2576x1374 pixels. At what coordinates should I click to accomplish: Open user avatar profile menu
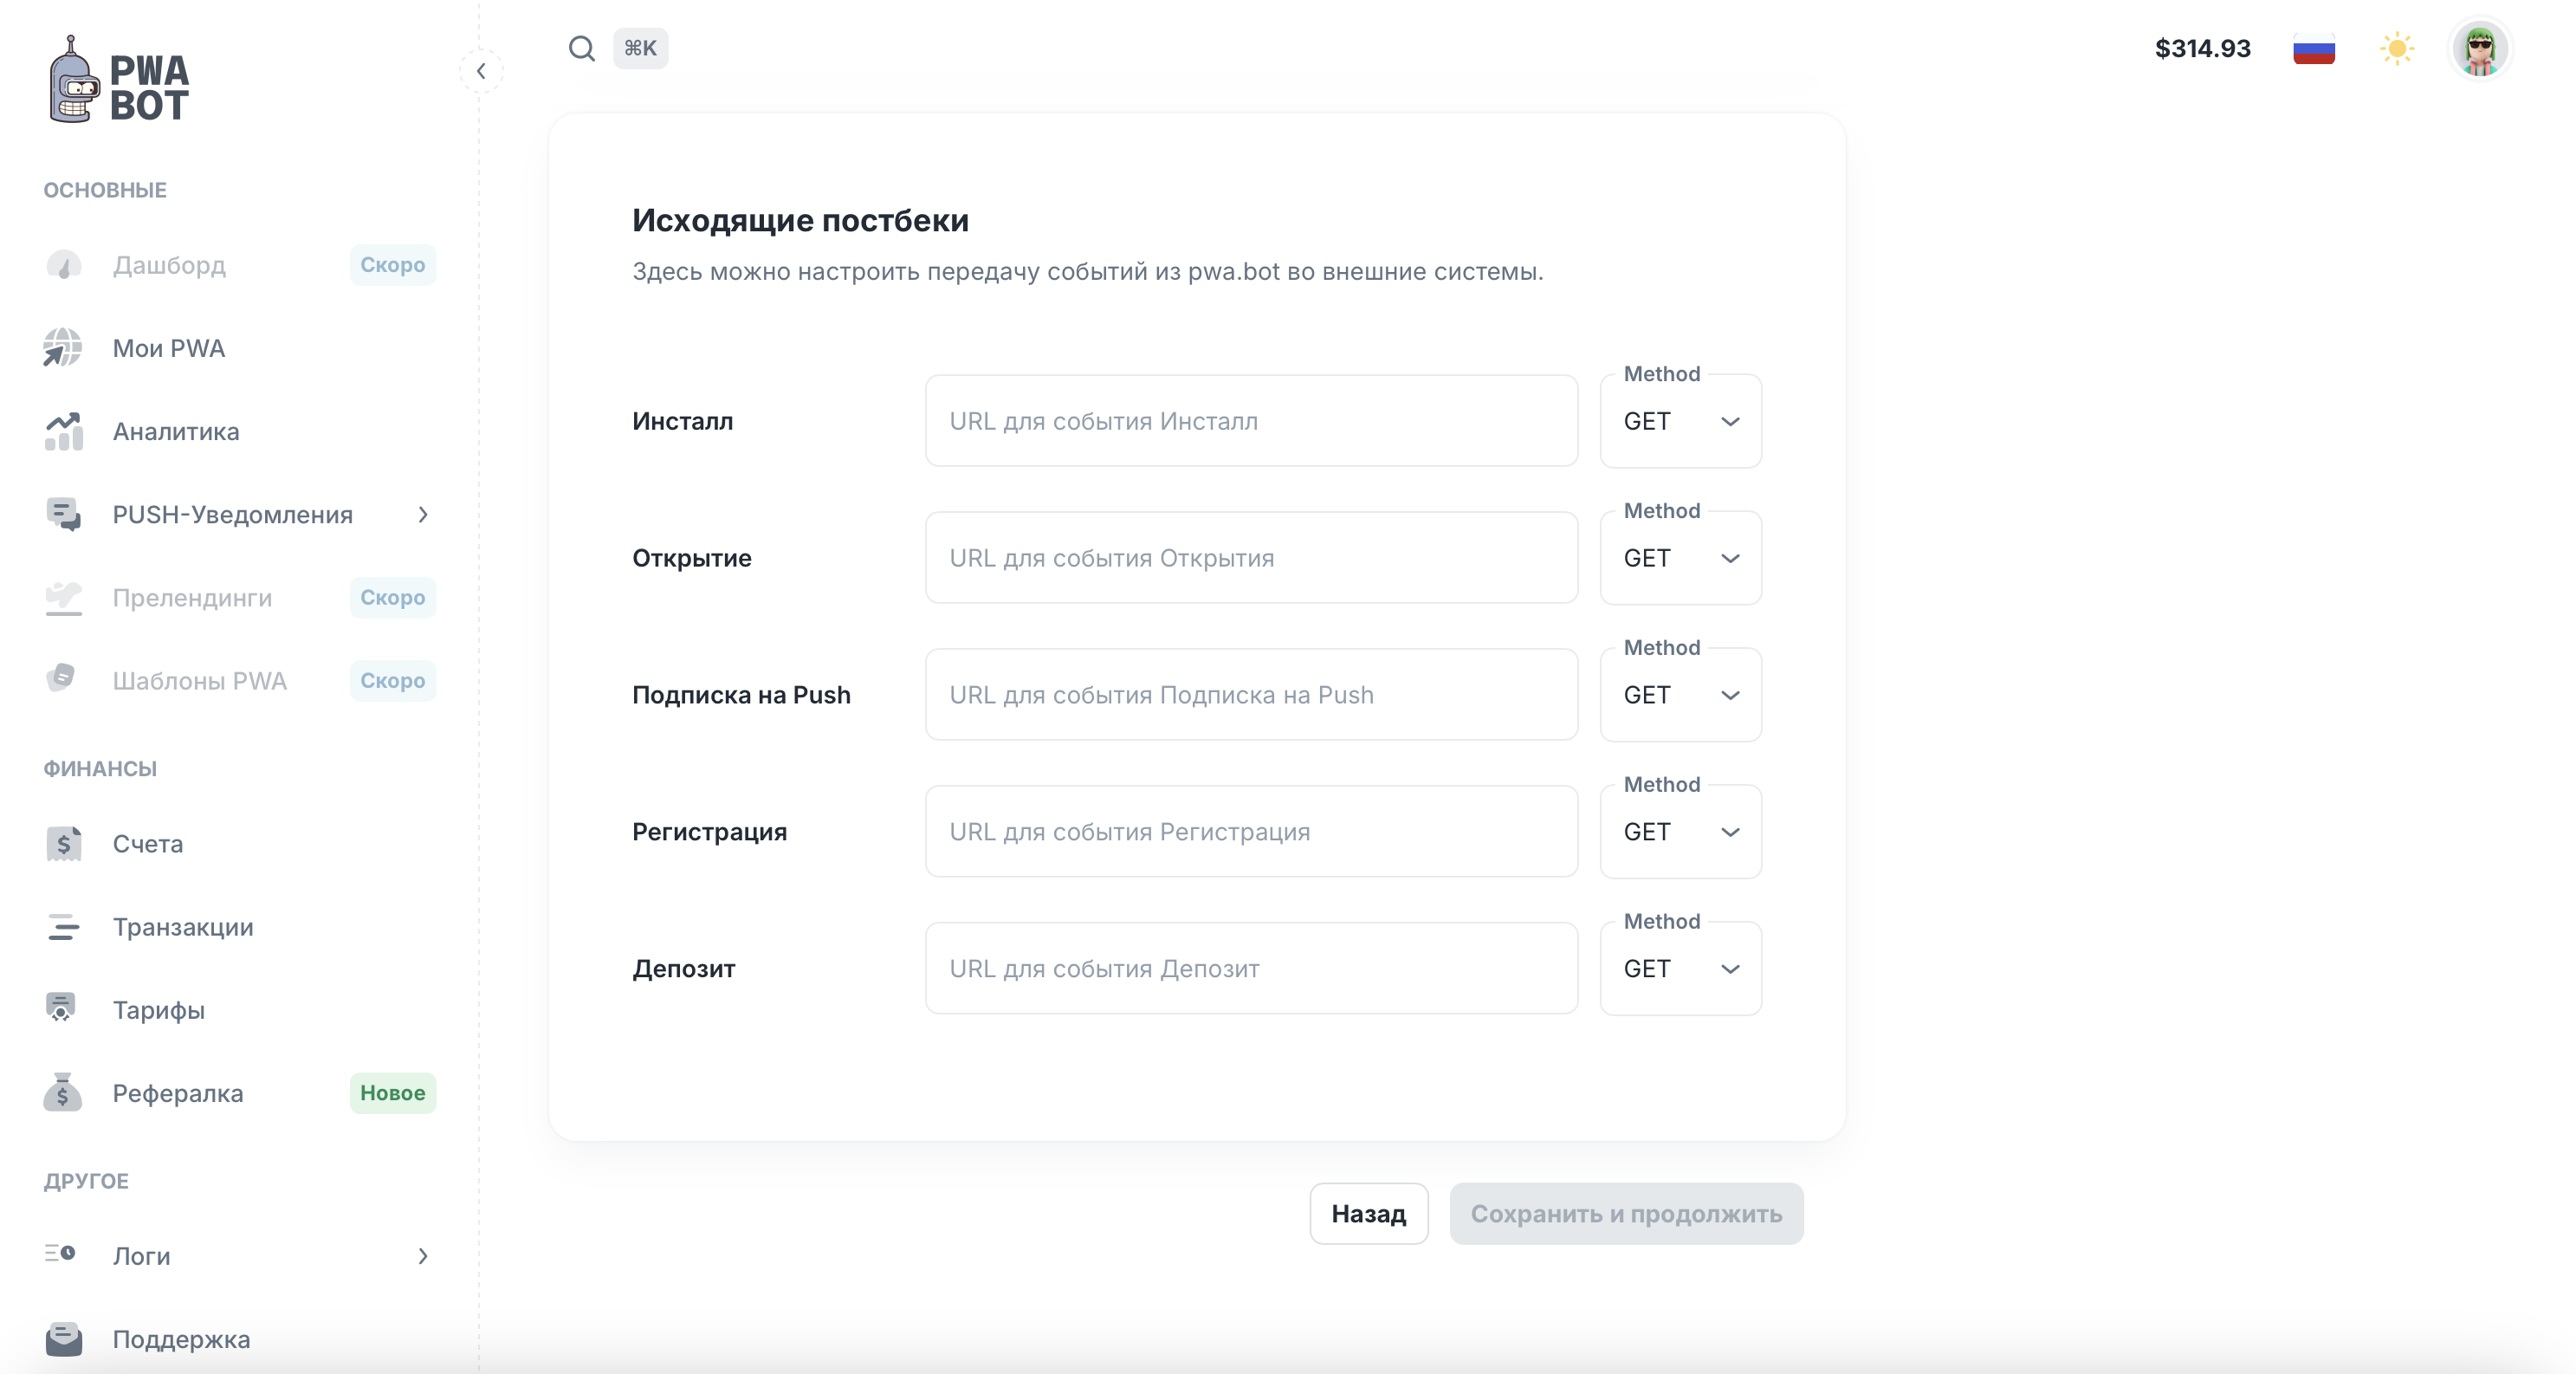click(x=2479, y=48)
